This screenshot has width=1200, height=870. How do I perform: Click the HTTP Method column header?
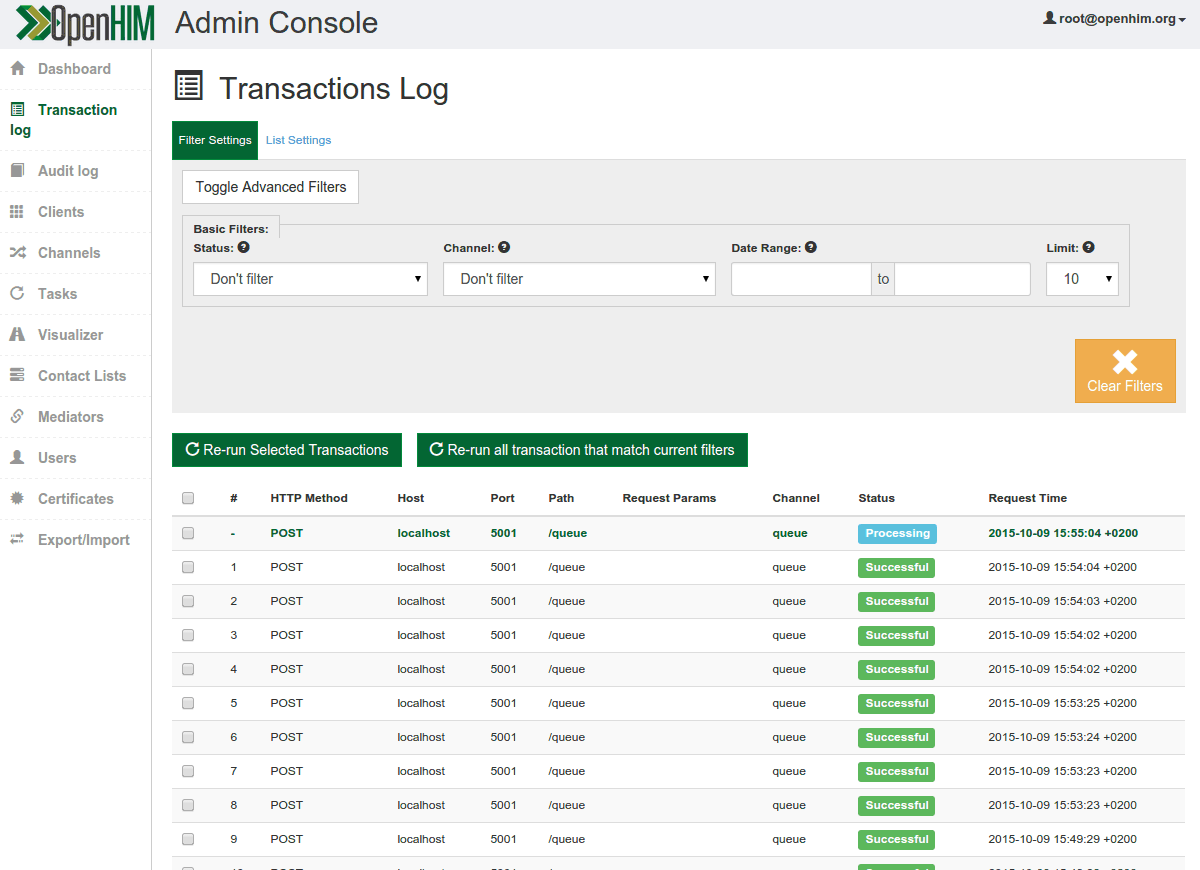click(x=309, y=498)
